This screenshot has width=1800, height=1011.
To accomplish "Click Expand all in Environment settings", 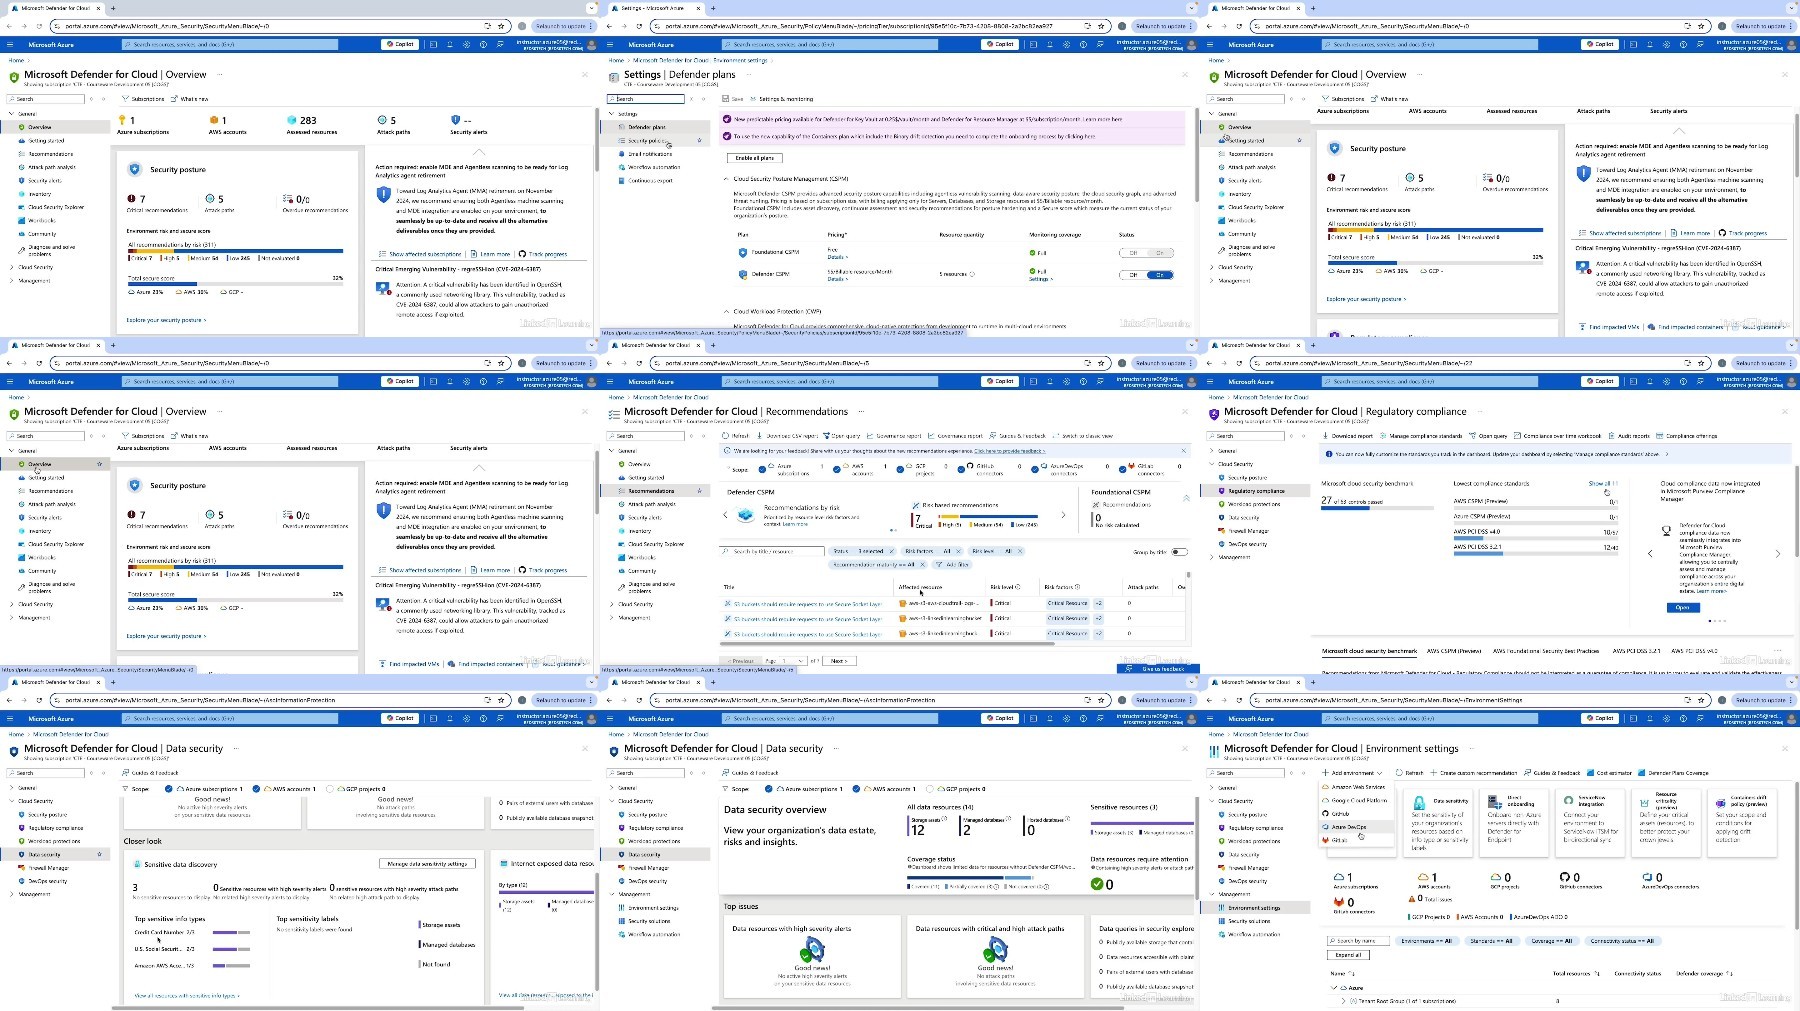I will point(1348,955).
